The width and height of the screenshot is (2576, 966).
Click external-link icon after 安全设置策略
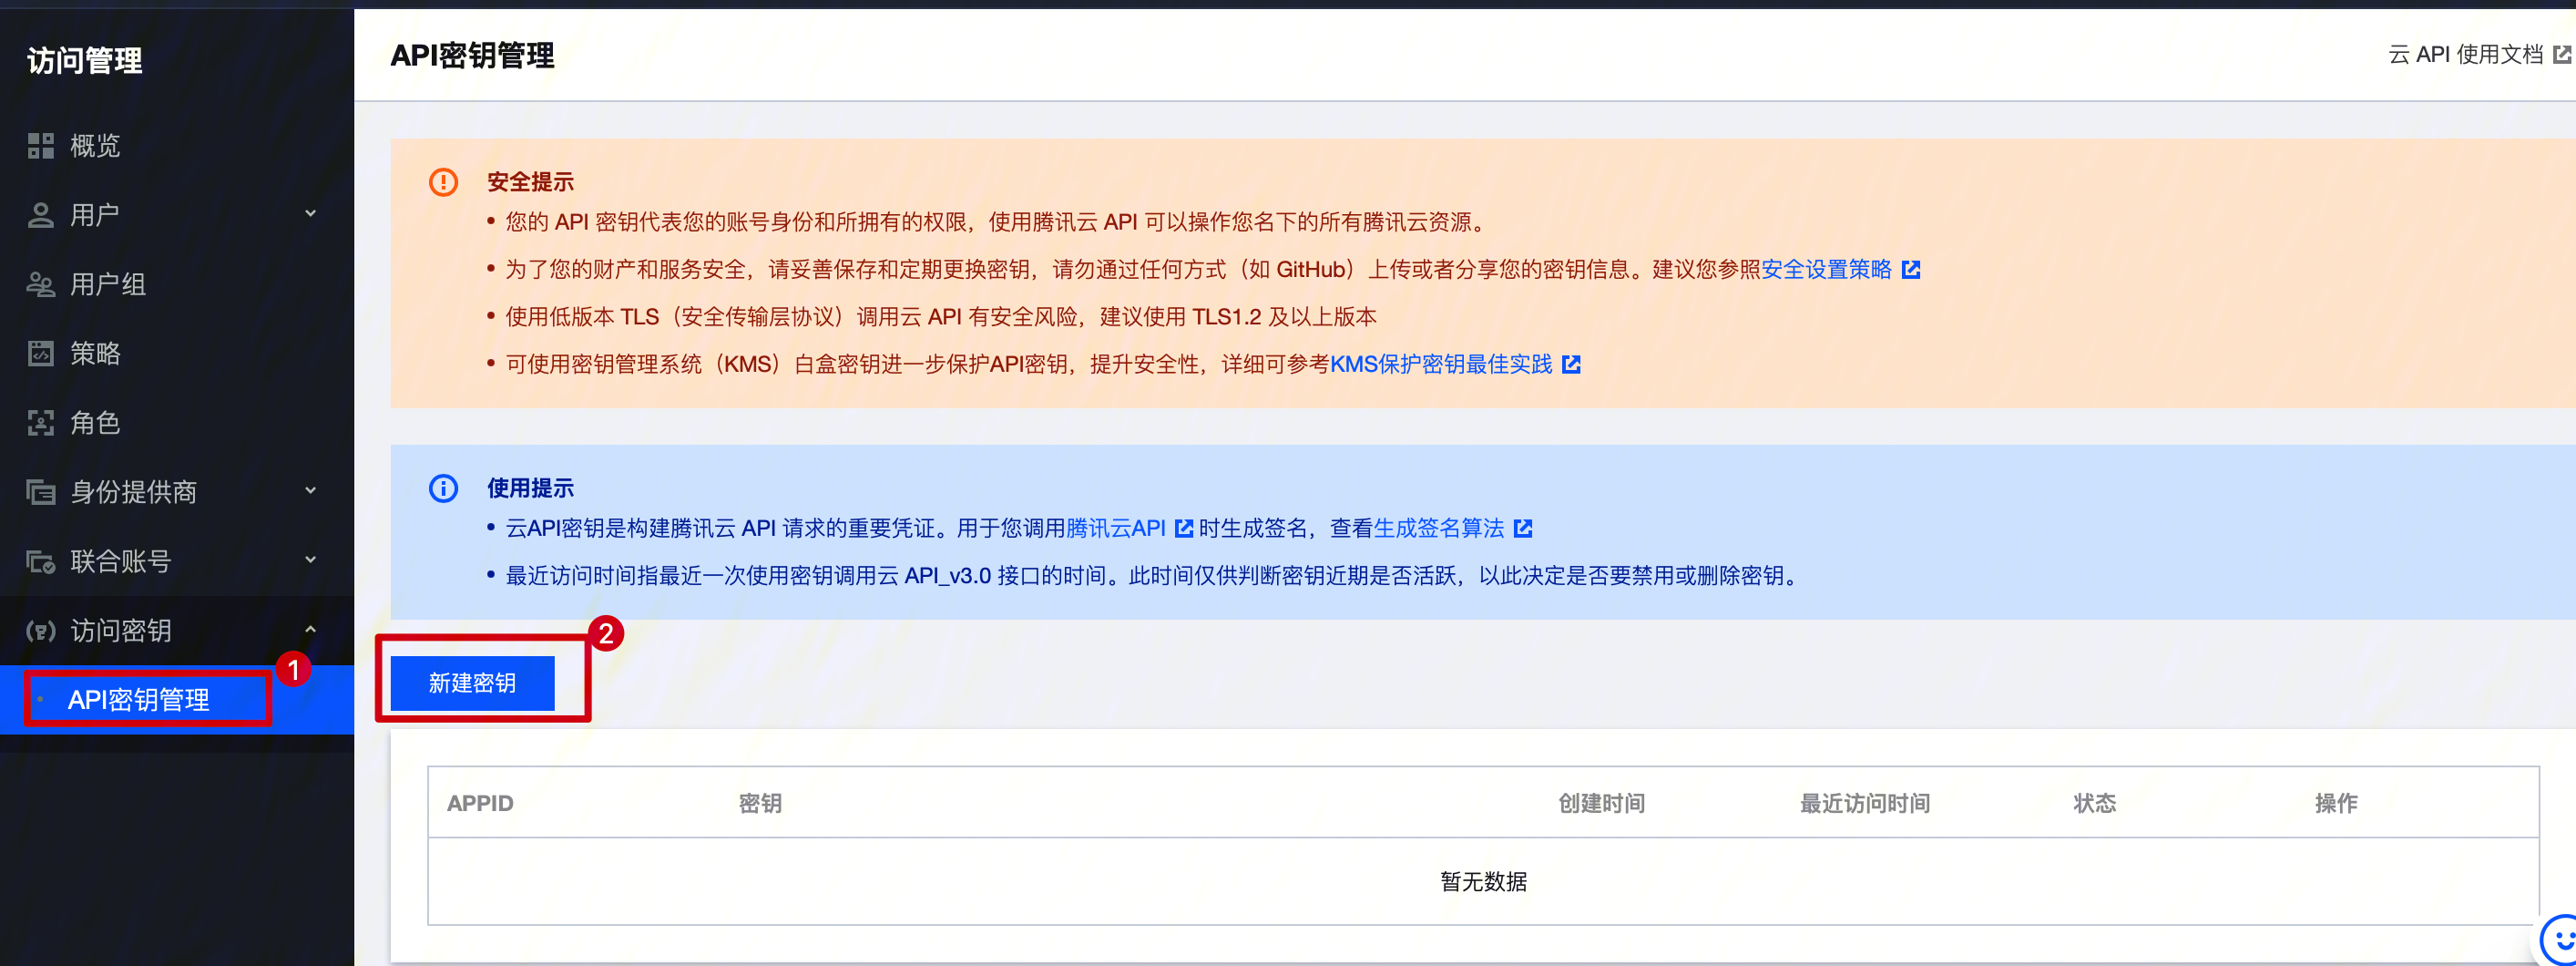pos(1911,270)
